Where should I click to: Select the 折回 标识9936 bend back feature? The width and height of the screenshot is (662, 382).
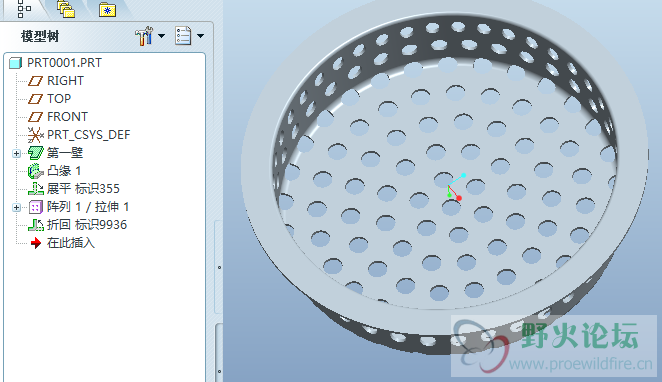(77, 225)
